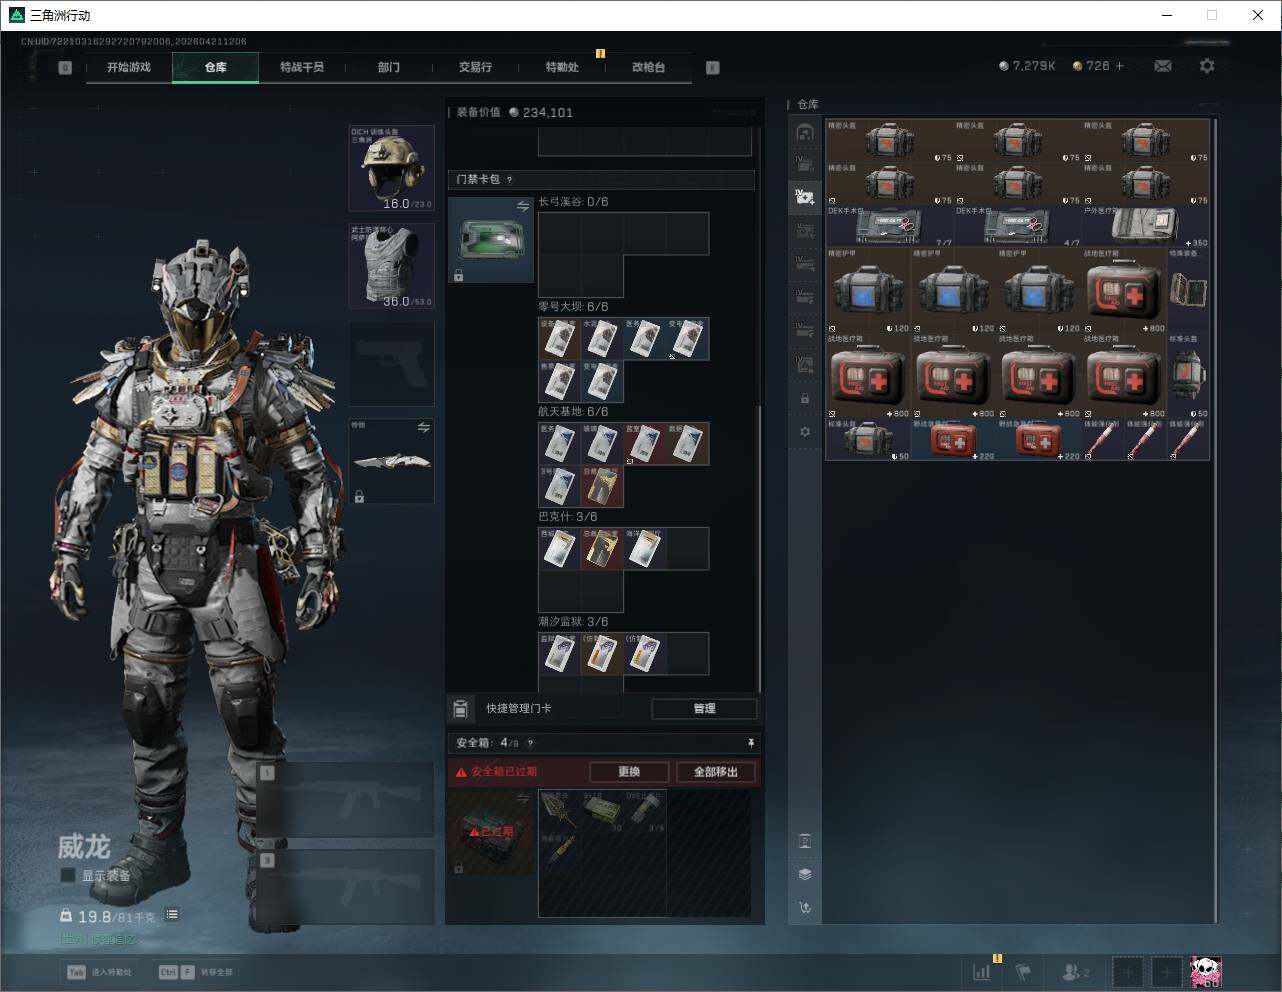
Task: Toggle the 显示装备 checkbox
Action: pyautogui.click(x=67, y=875)
